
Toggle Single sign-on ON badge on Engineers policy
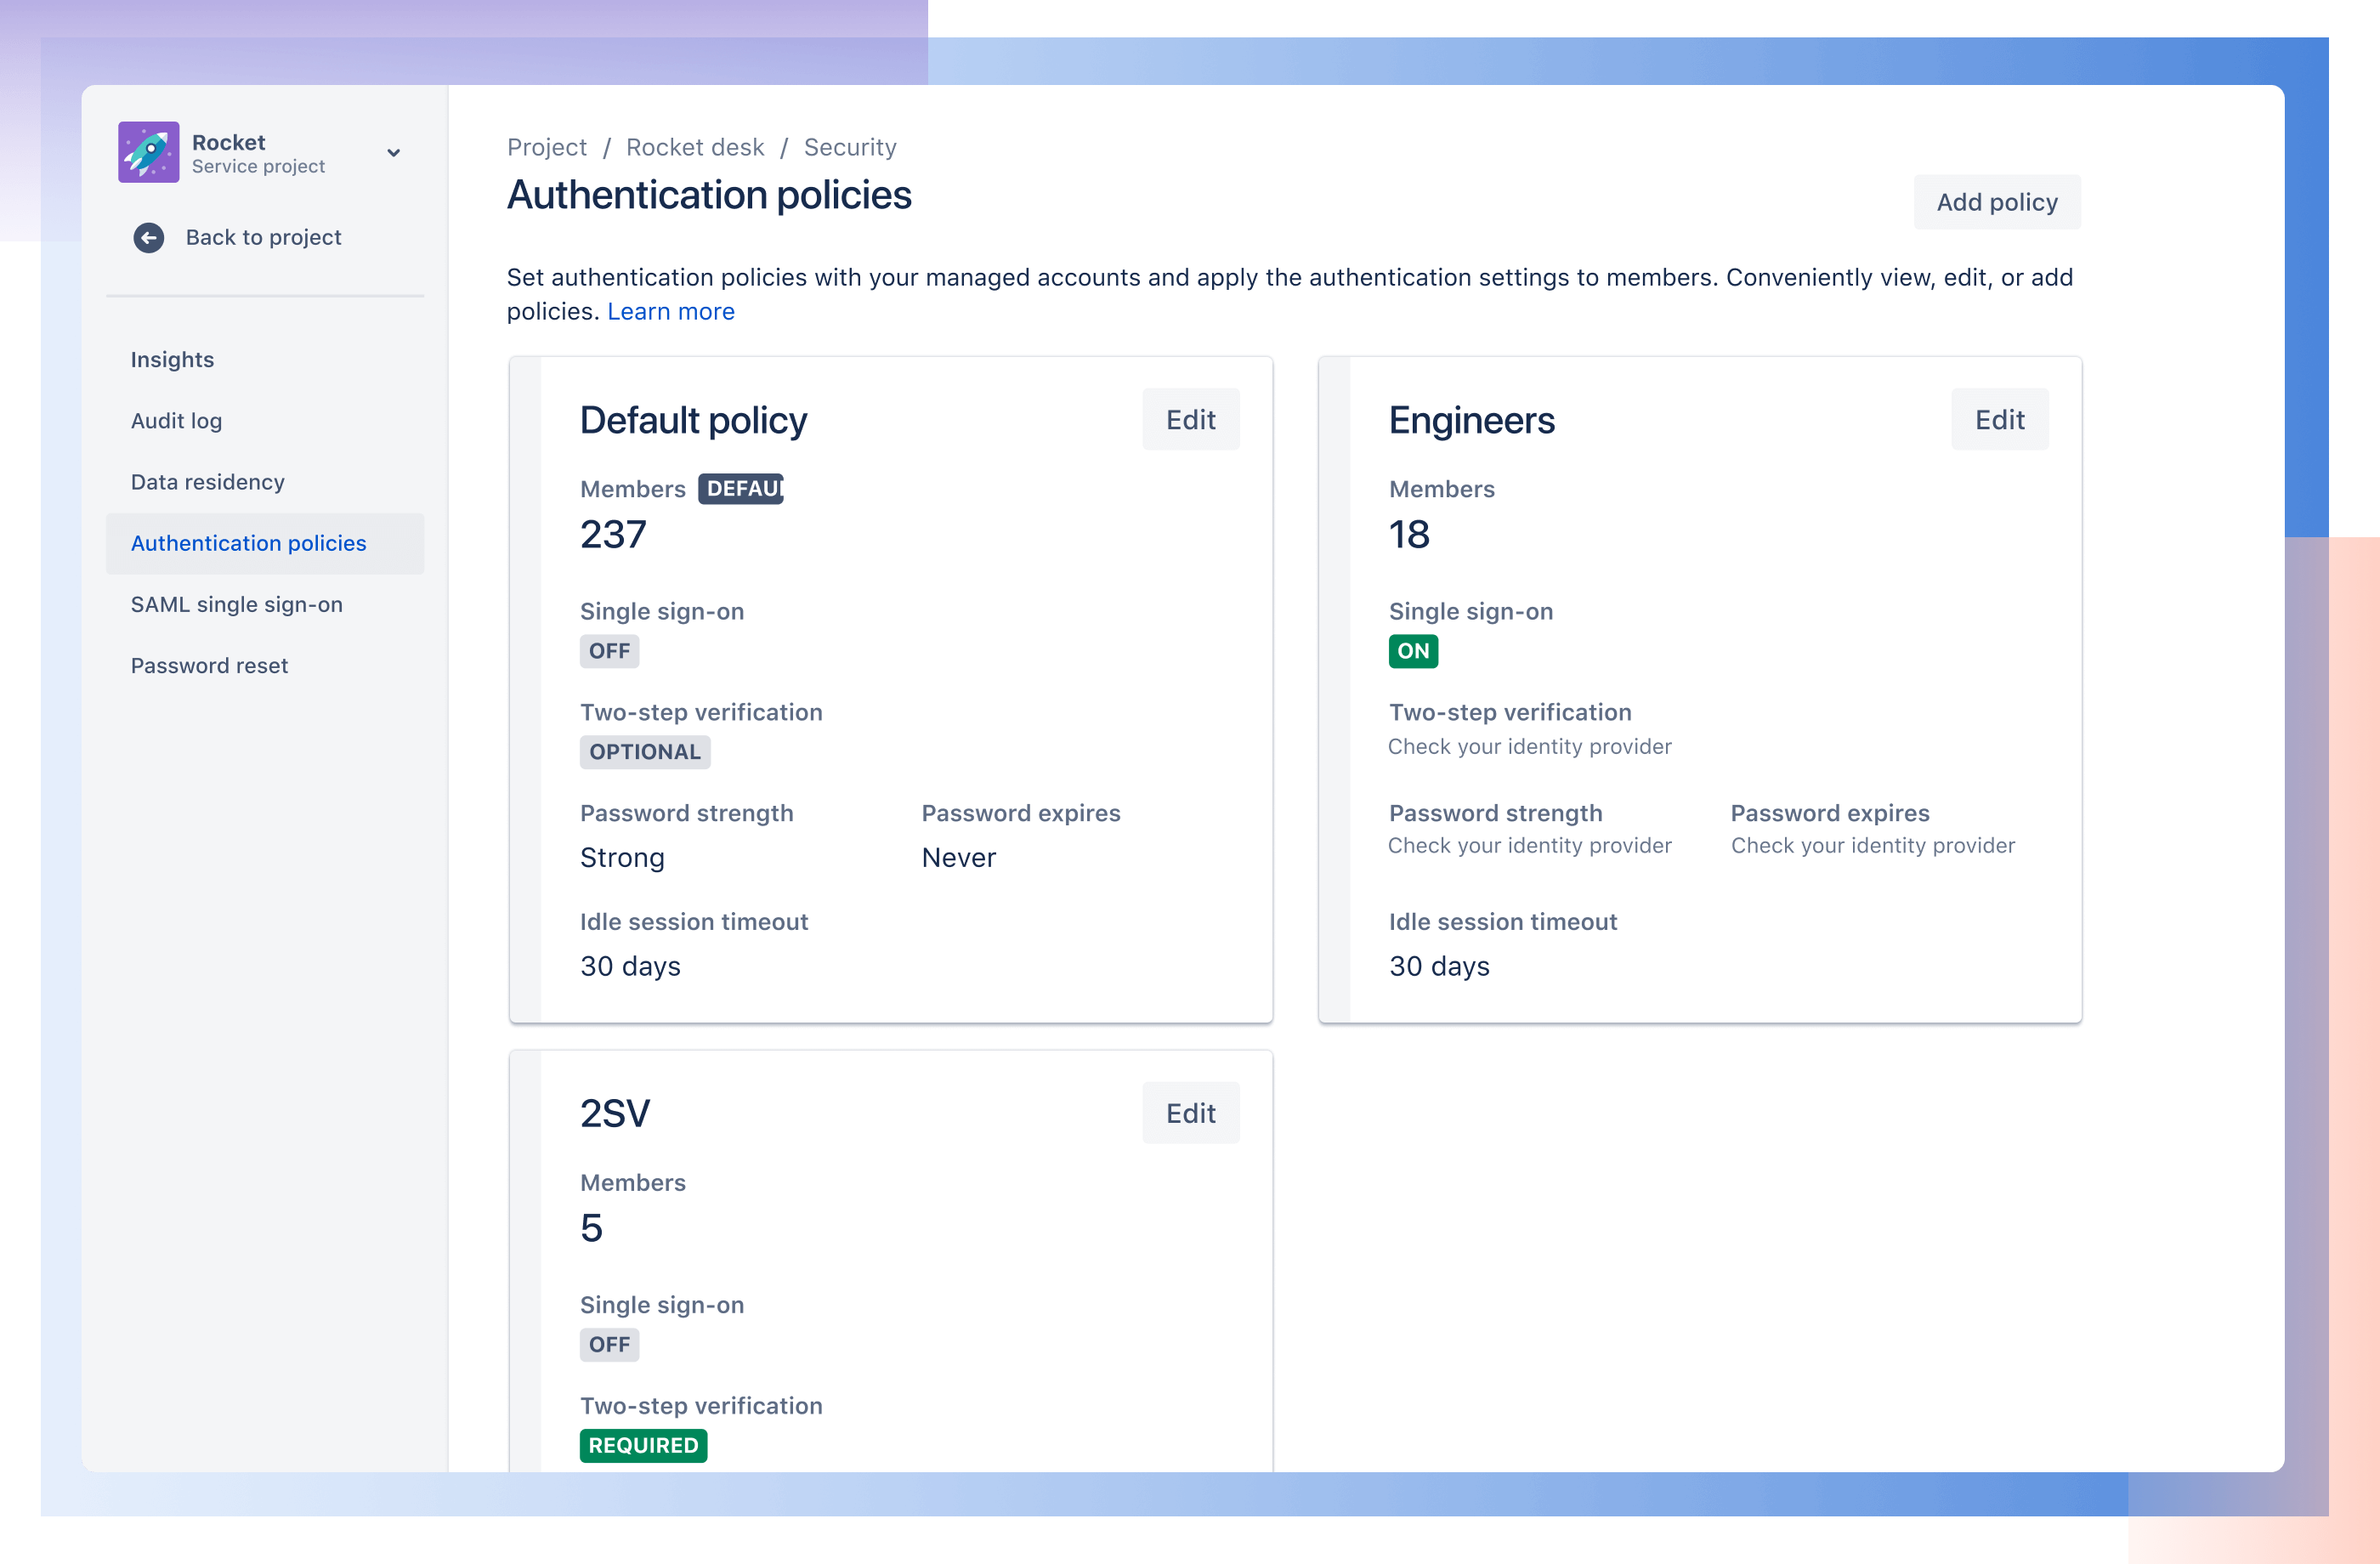click(1412, 649)
